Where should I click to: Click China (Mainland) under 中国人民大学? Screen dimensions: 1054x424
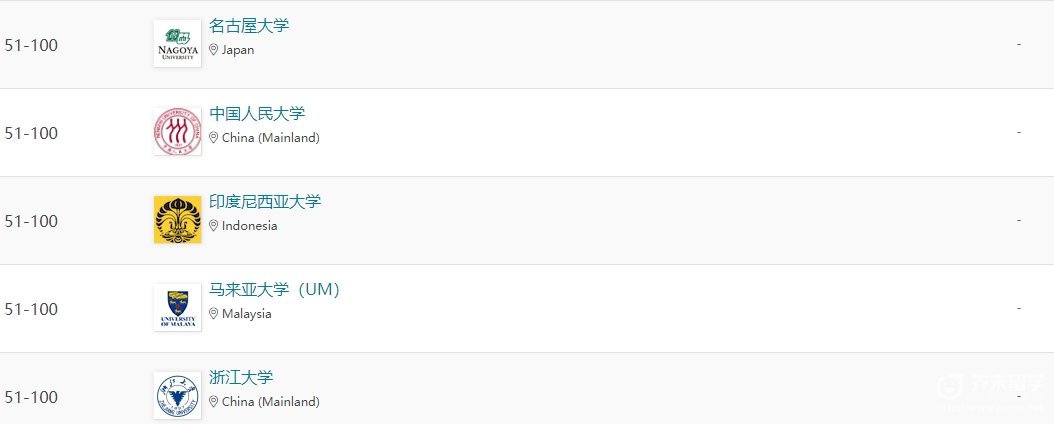pyautogui.click(x=271, y=138)
